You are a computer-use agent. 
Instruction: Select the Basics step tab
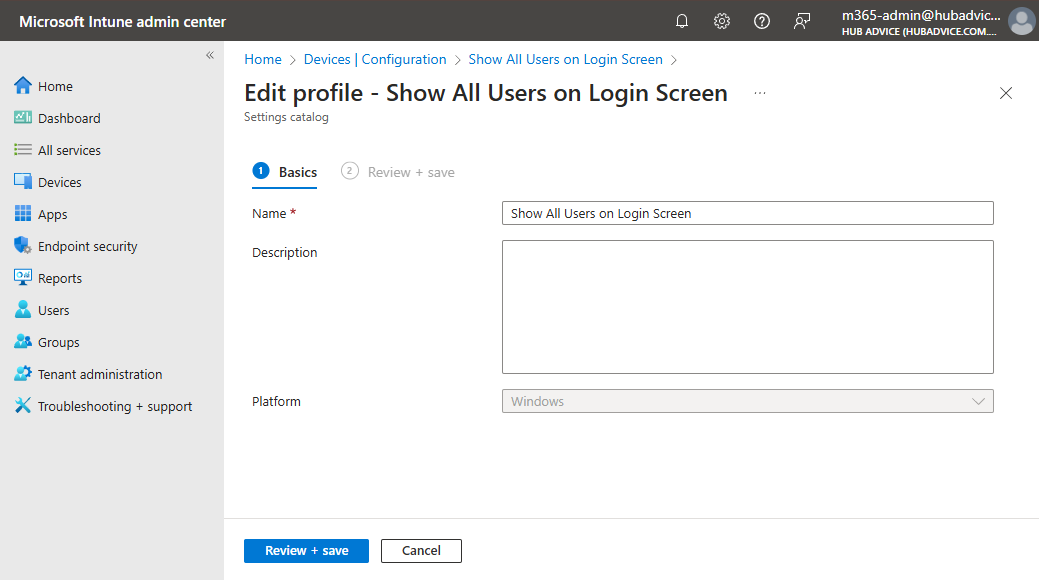297,172
